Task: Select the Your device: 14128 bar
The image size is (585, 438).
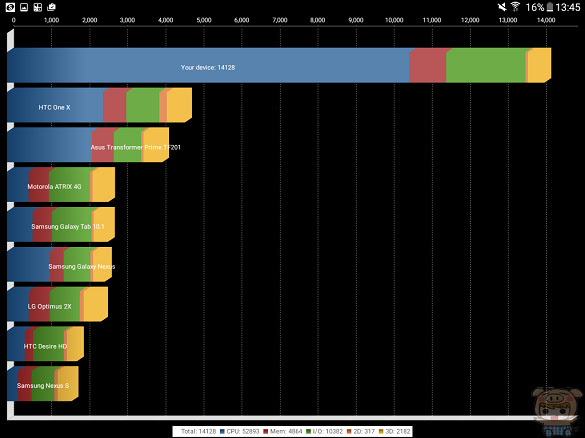Action: pyautogui.click(x=279, y=65)
